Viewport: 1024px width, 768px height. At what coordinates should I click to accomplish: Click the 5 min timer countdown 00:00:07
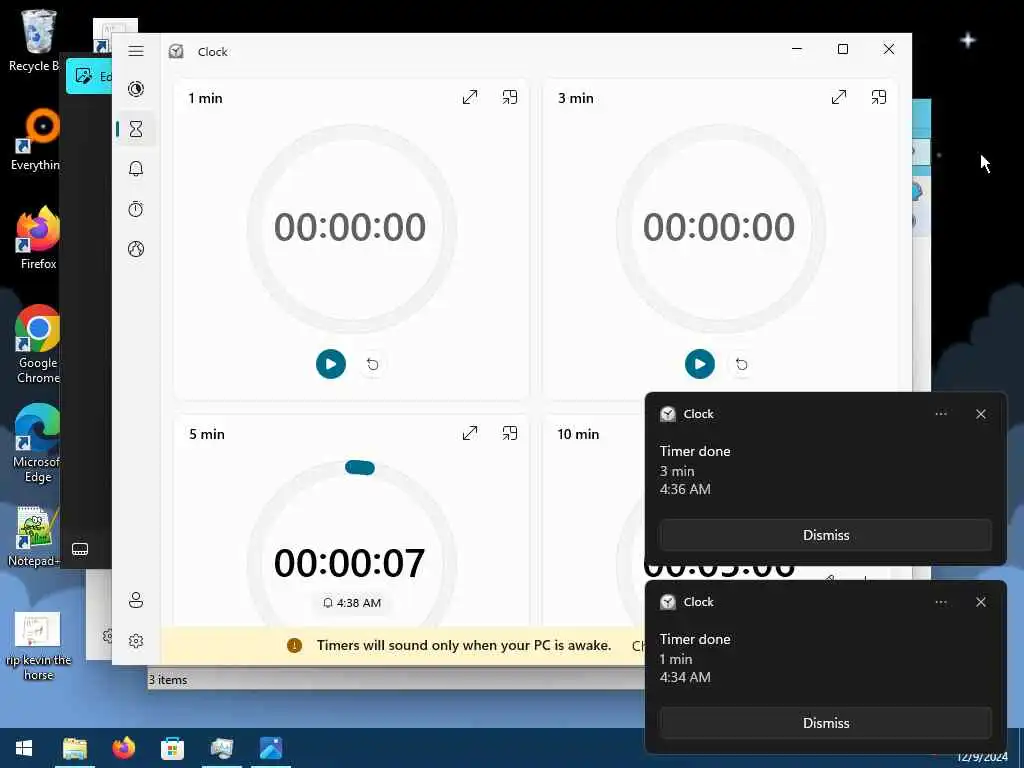click(349, 563)
